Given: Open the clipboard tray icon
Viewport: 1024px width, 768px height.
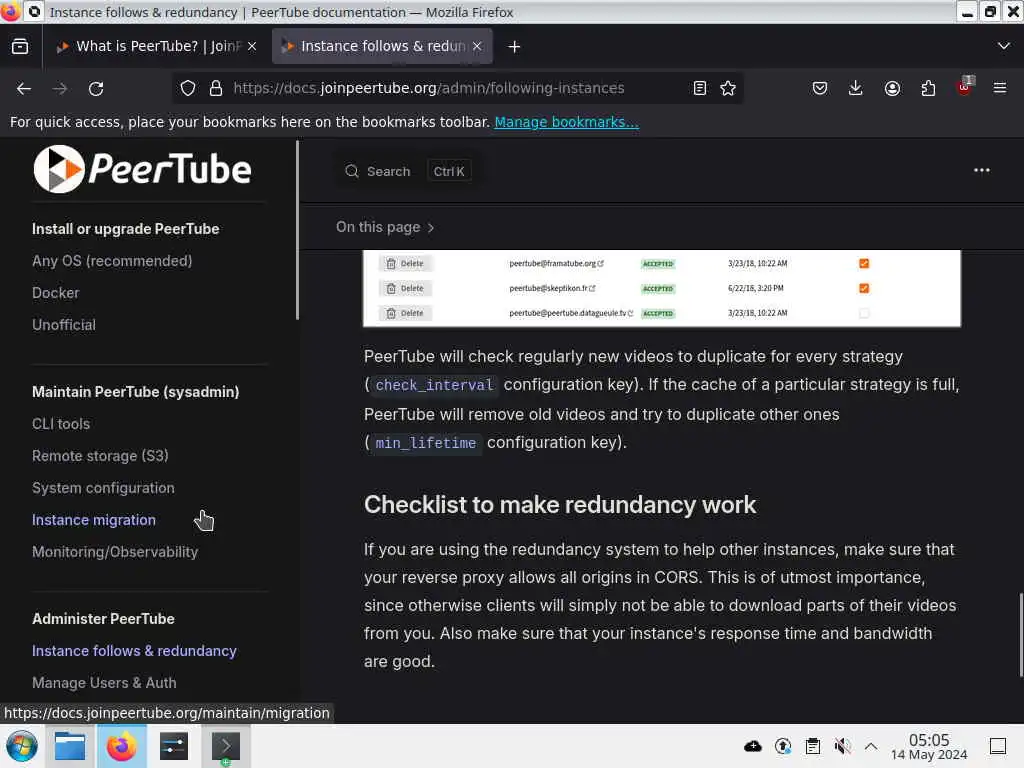Looking at the screenshot, I should [813, 746].
